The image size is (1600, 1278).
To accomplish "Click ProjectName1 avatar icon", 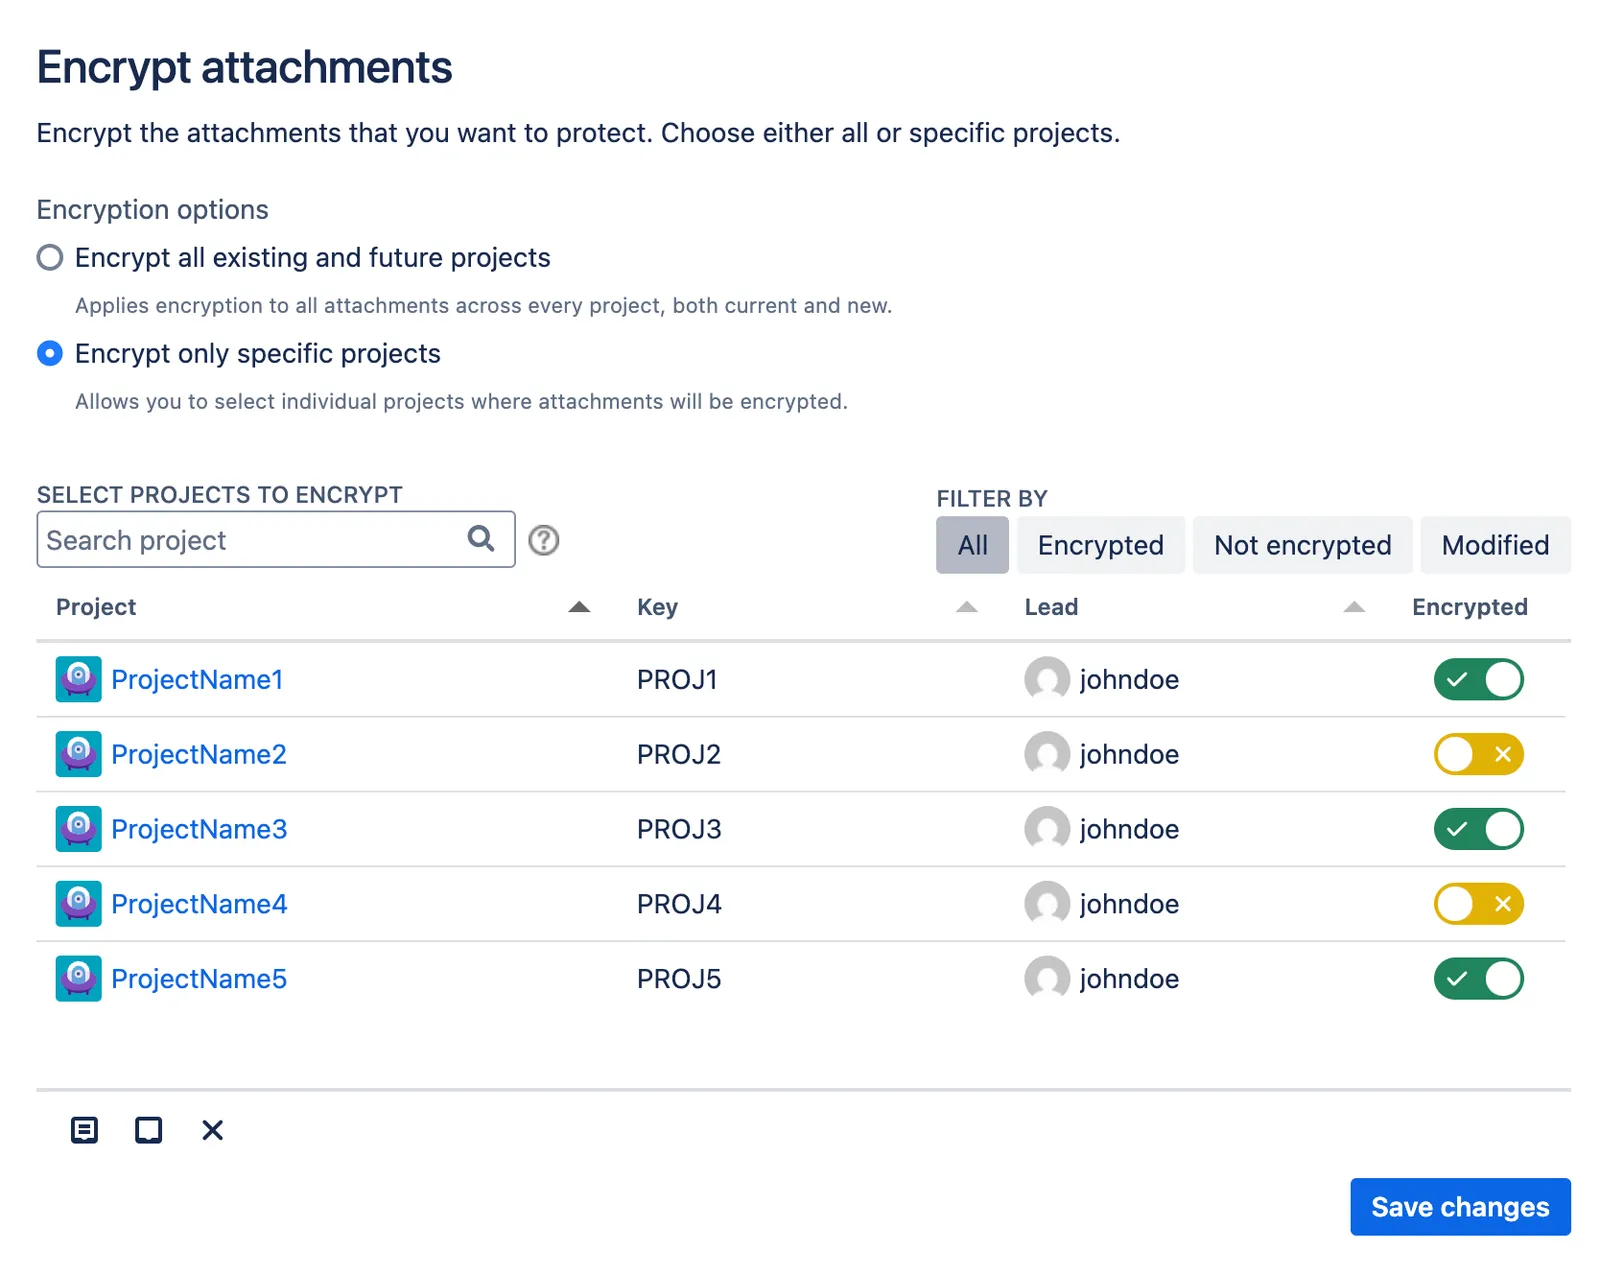I will [x=78, y=679].
